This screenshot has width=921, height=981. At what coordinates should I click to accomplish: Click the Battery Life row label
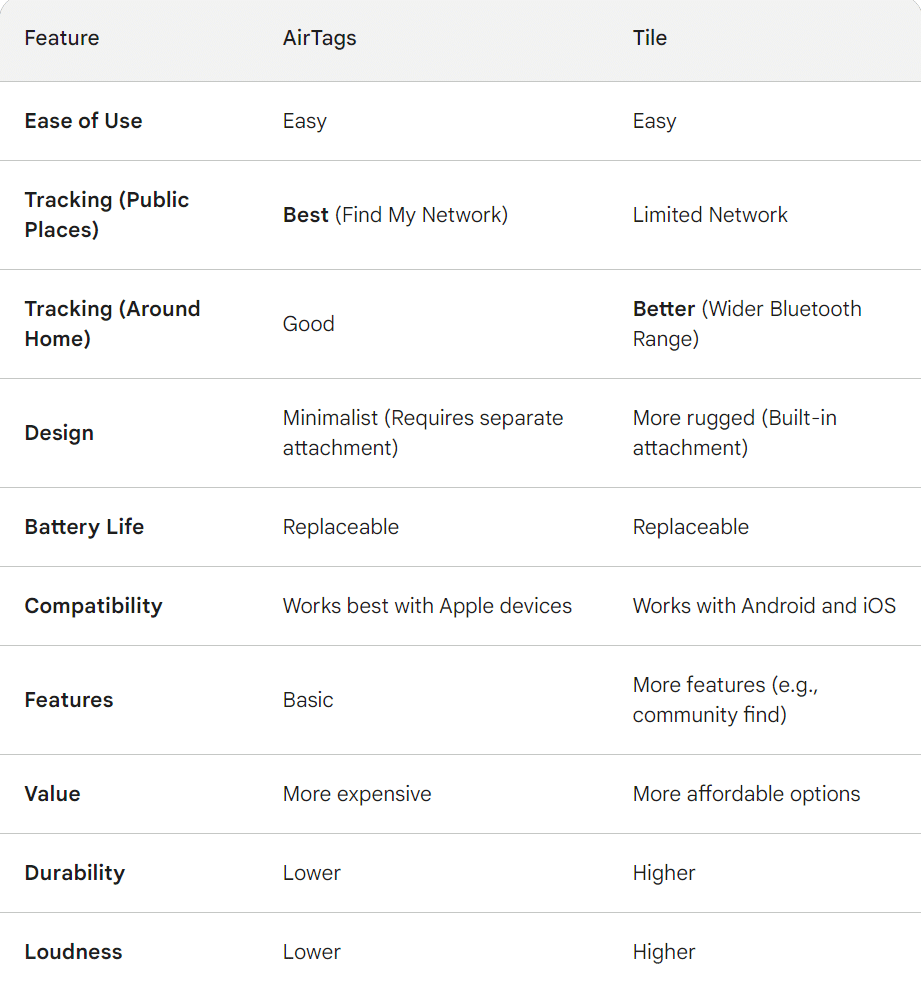84,527
